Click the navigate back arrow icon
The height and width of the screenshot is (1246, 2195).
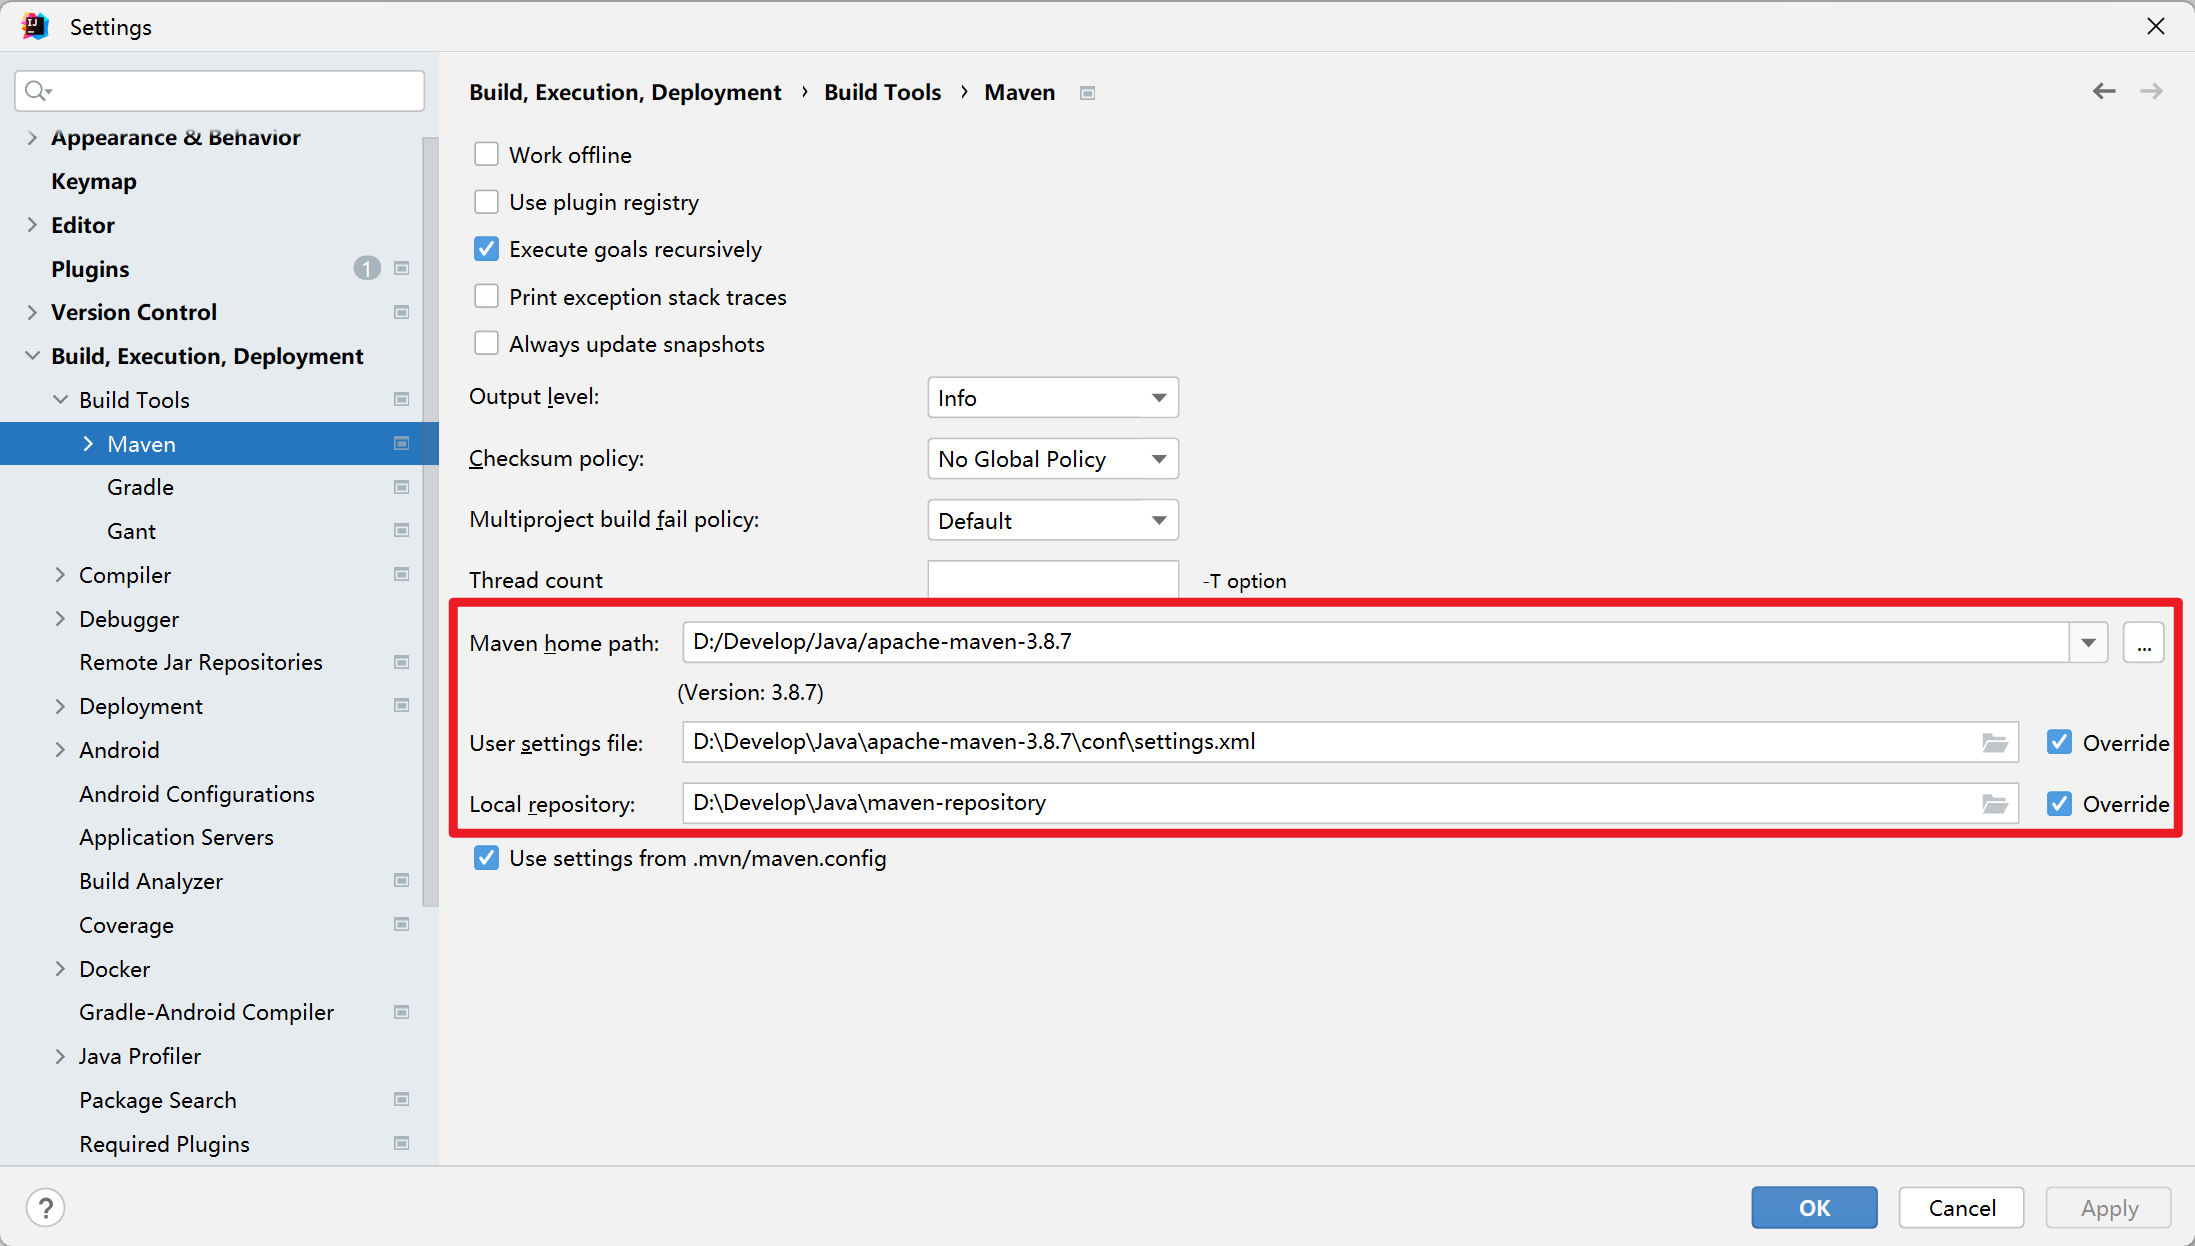tap(2105, 92)
